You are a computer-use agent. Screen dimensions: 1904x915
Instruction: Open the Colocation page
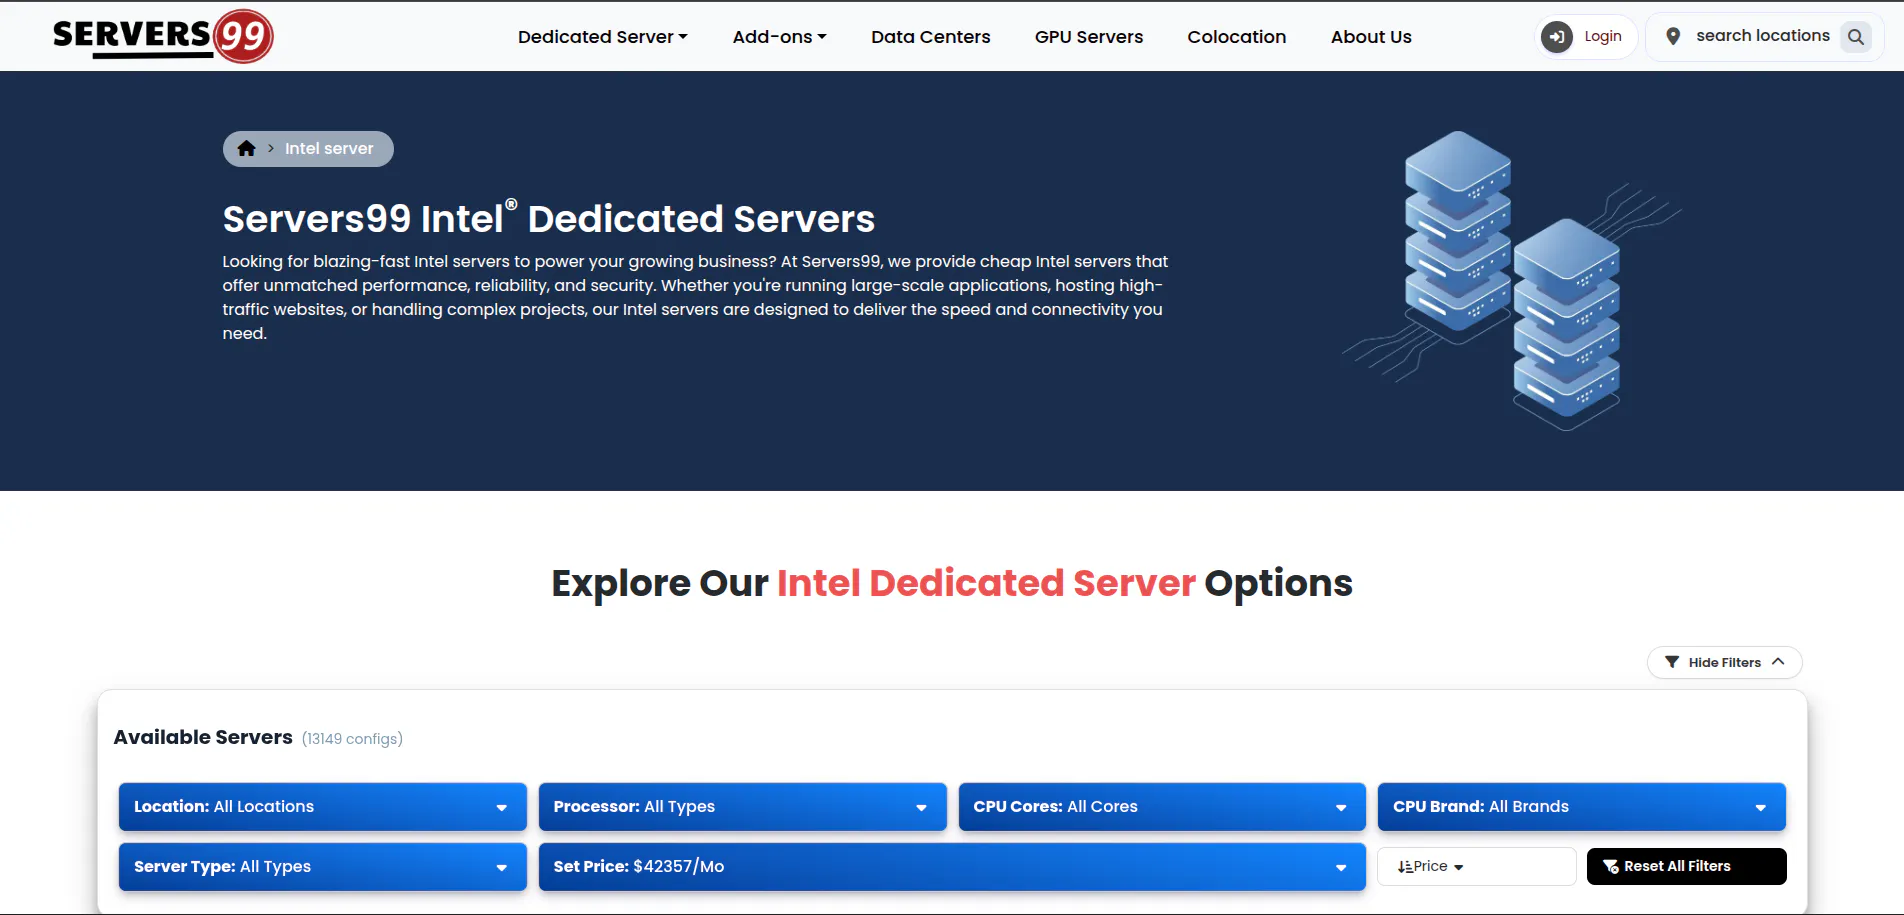pos(1237,37)
